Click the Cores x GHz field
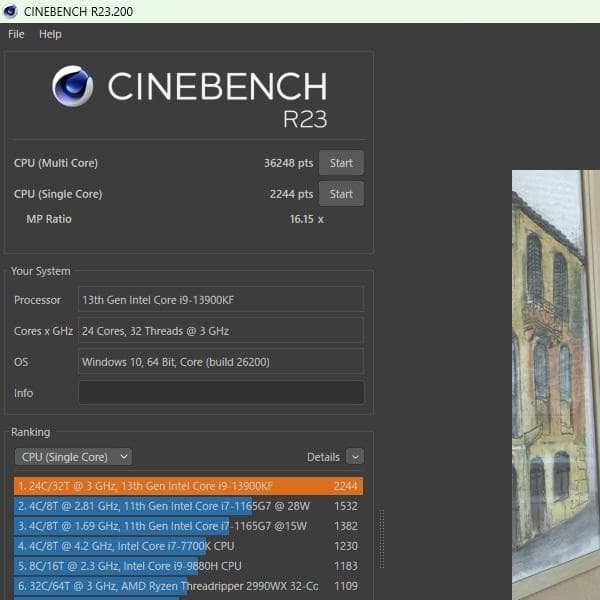 221,331
